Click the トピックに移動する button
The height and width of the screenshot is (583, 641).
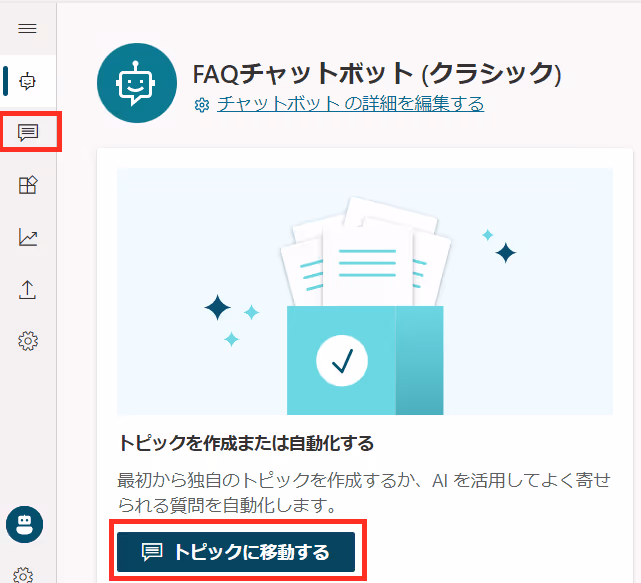pos(236,552)
